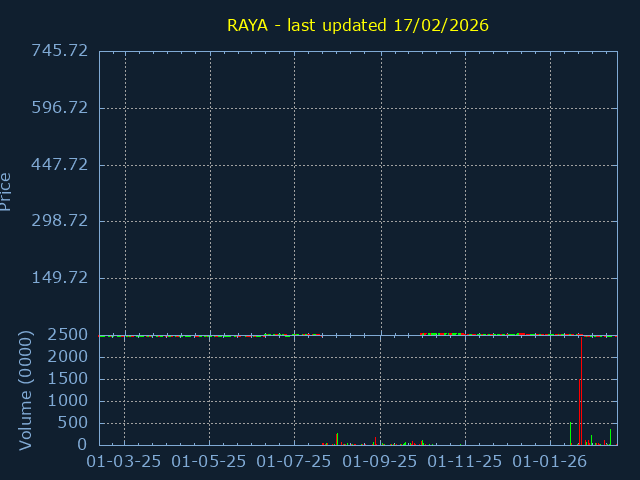Viewport: 640px width, 480px height.
Task: Click the 447.72 price axis label
Action: 60,164
